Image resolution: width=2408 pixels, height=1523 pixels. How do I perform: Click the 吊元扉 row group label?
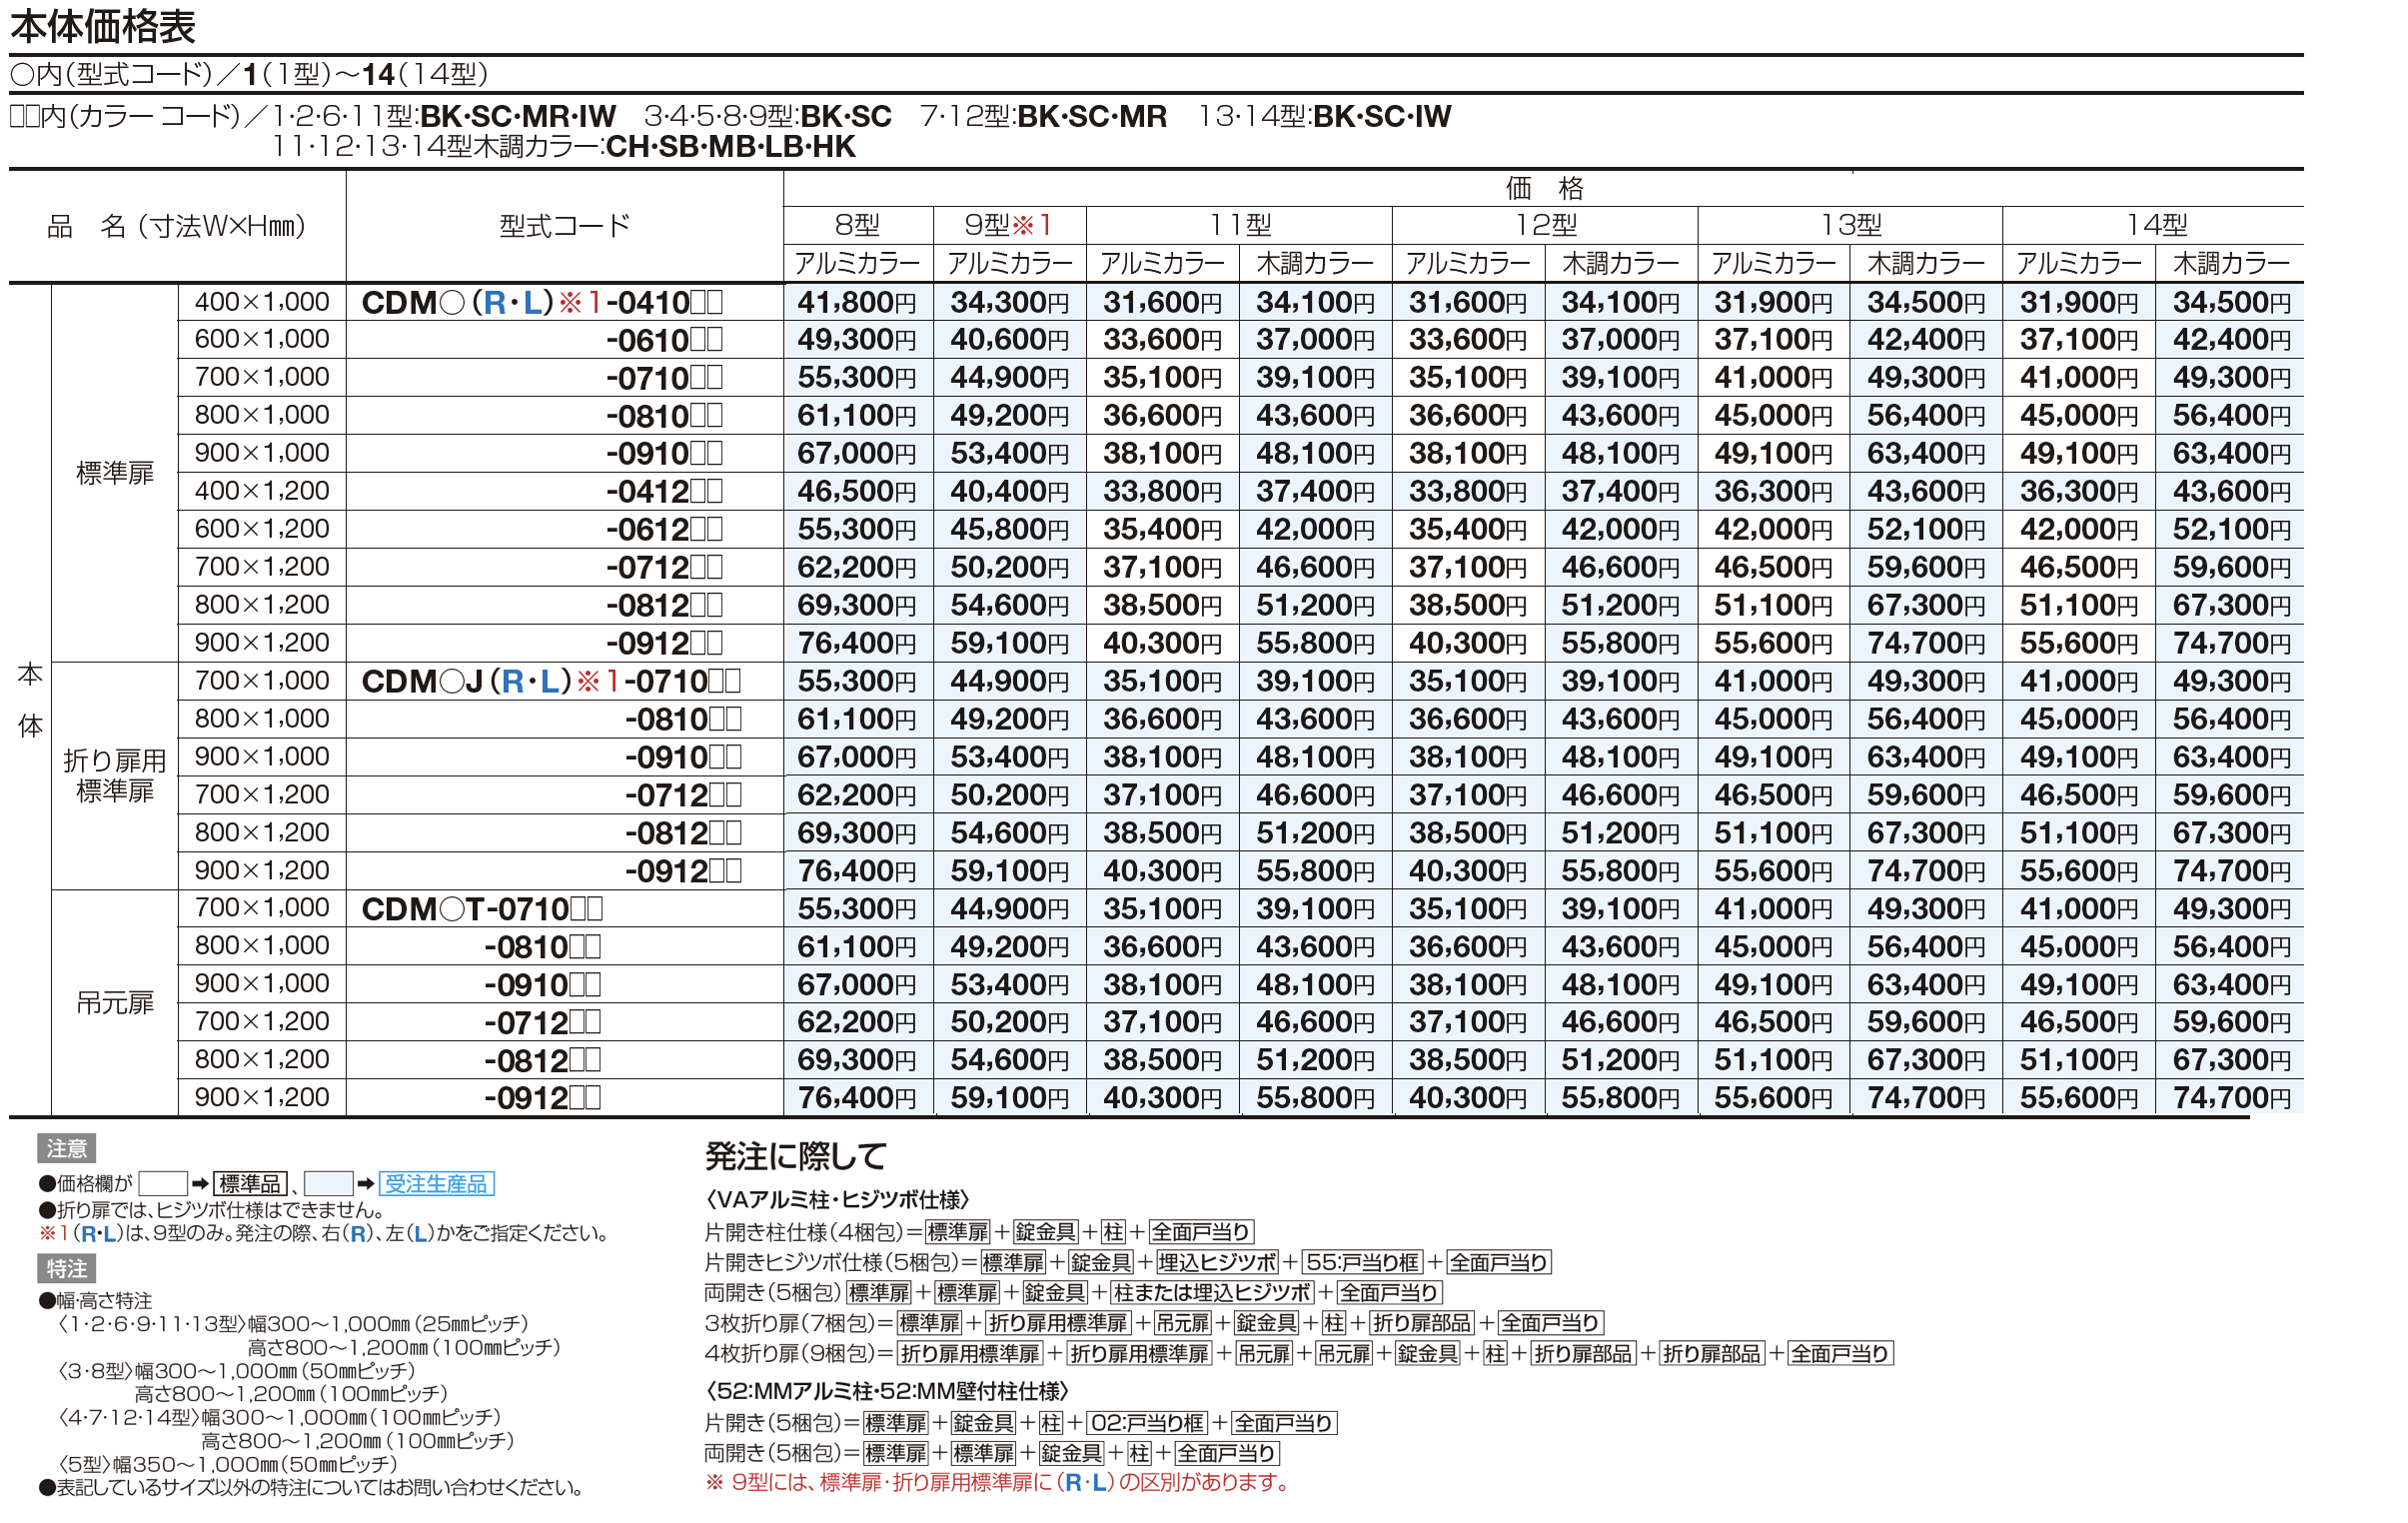pos(114,1002)
